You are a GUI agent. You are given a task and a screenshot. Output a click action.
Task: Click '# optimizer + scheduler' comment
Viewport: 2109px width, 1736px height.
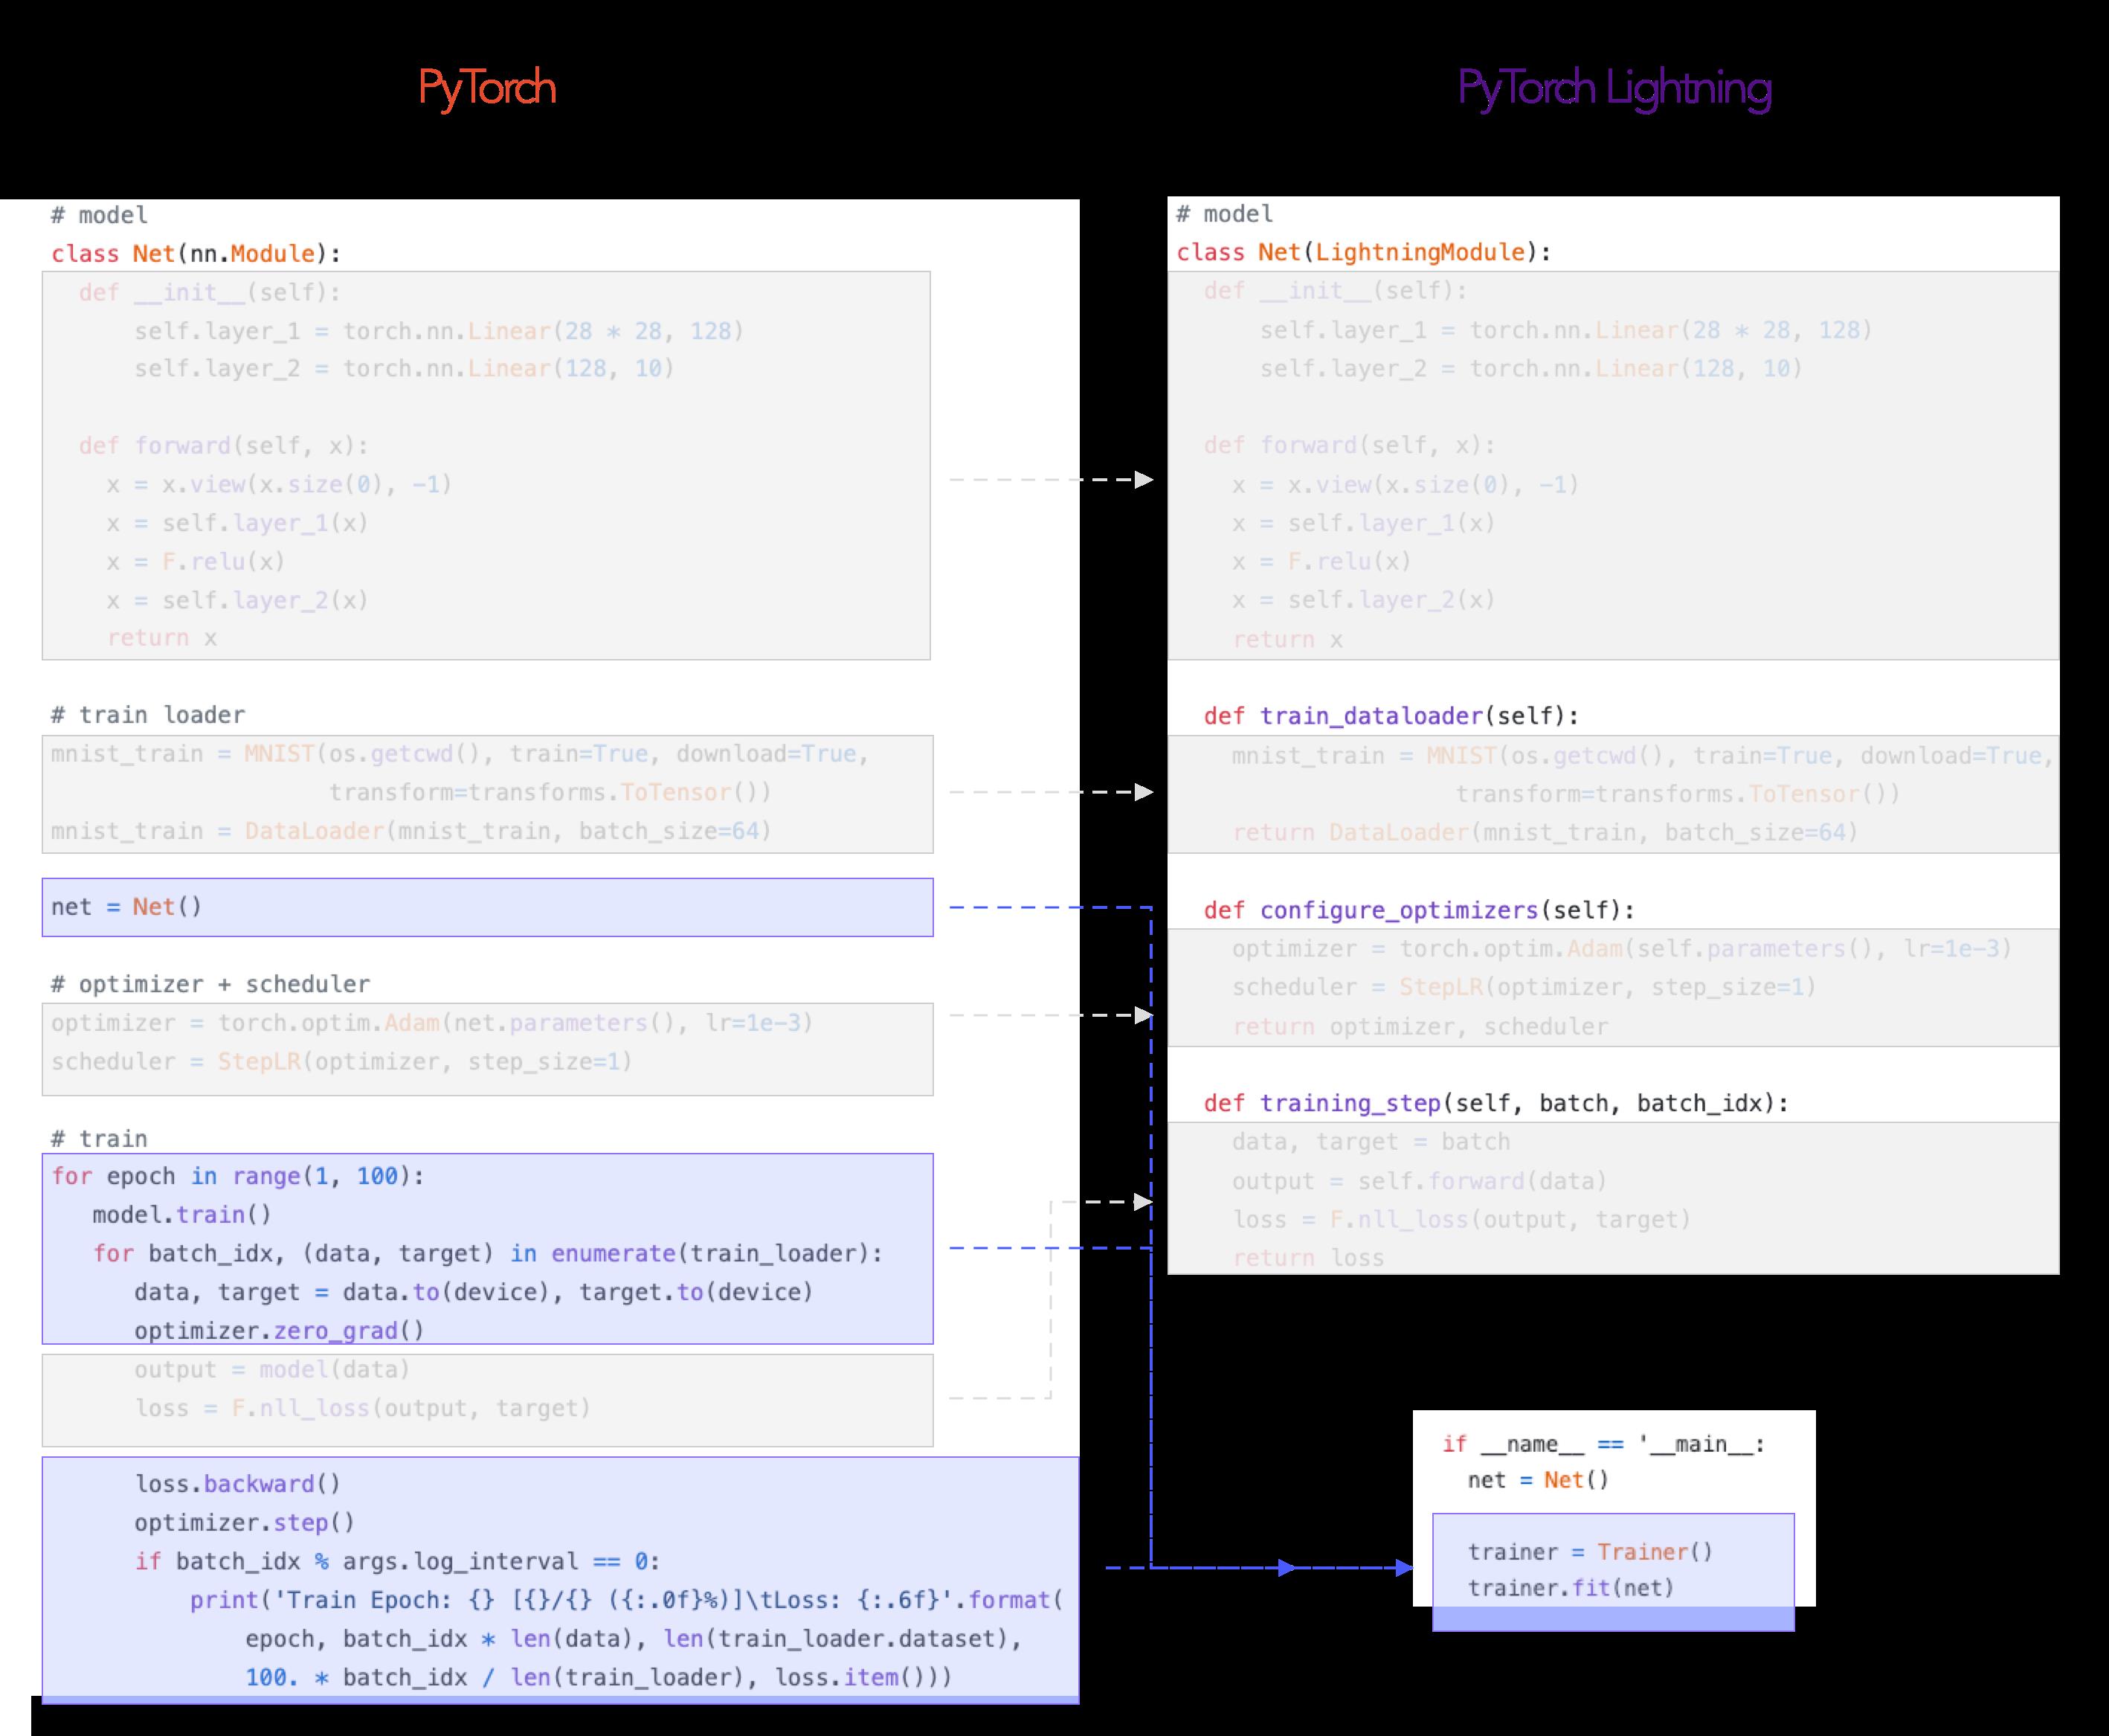211,984
